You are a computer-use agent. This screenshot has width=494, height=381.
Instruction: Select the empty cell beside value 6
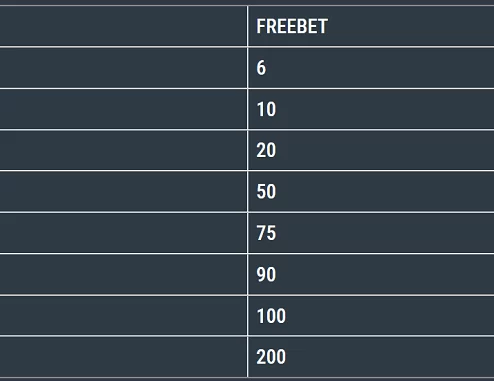(123, 68)
